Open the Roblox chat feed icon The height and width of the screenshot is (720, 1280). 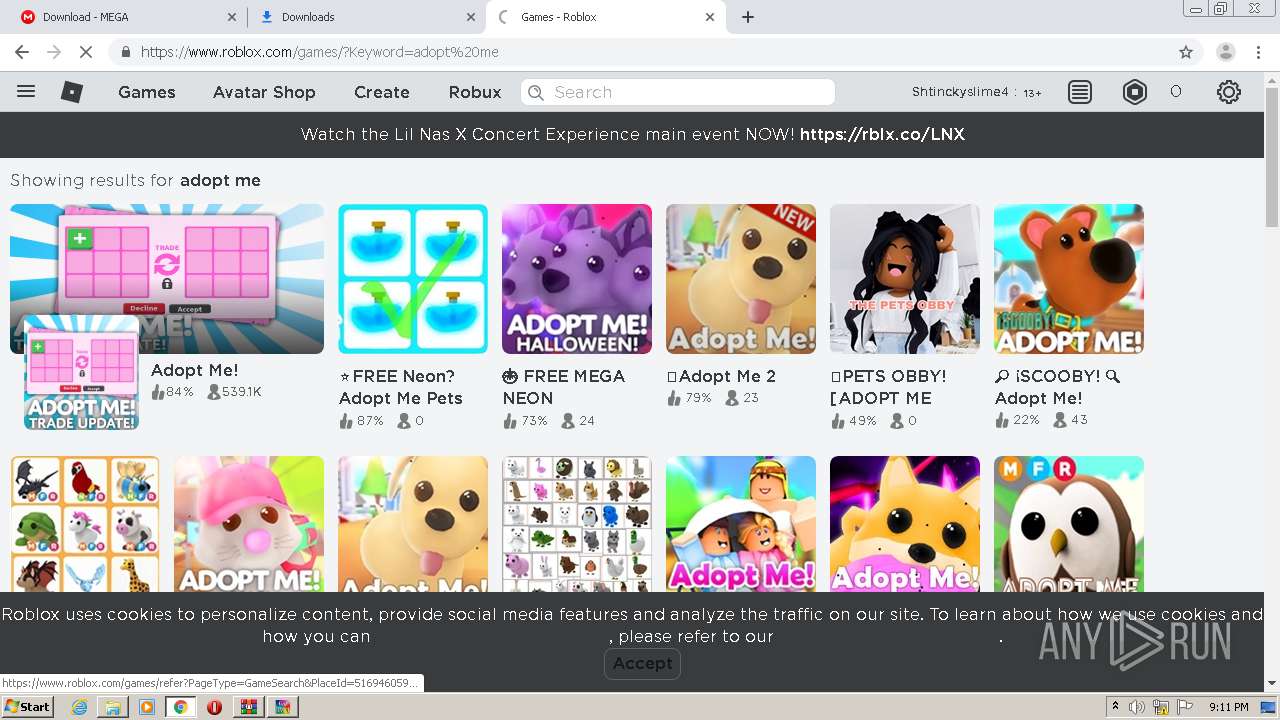(1080, 92)
